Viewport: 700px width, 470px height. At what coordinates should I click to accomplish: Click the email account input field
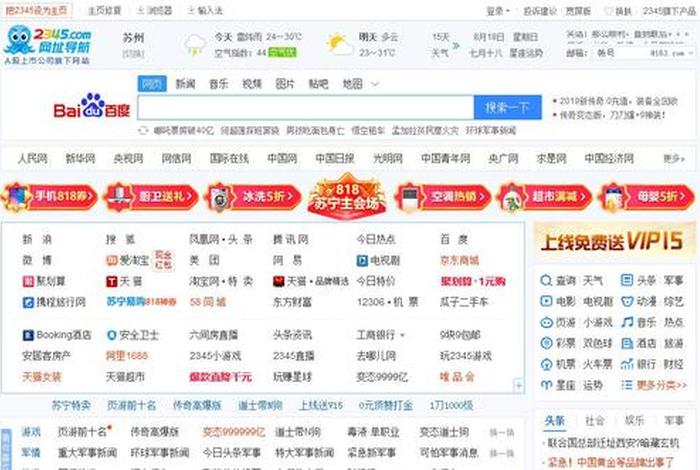coord(621,53)
